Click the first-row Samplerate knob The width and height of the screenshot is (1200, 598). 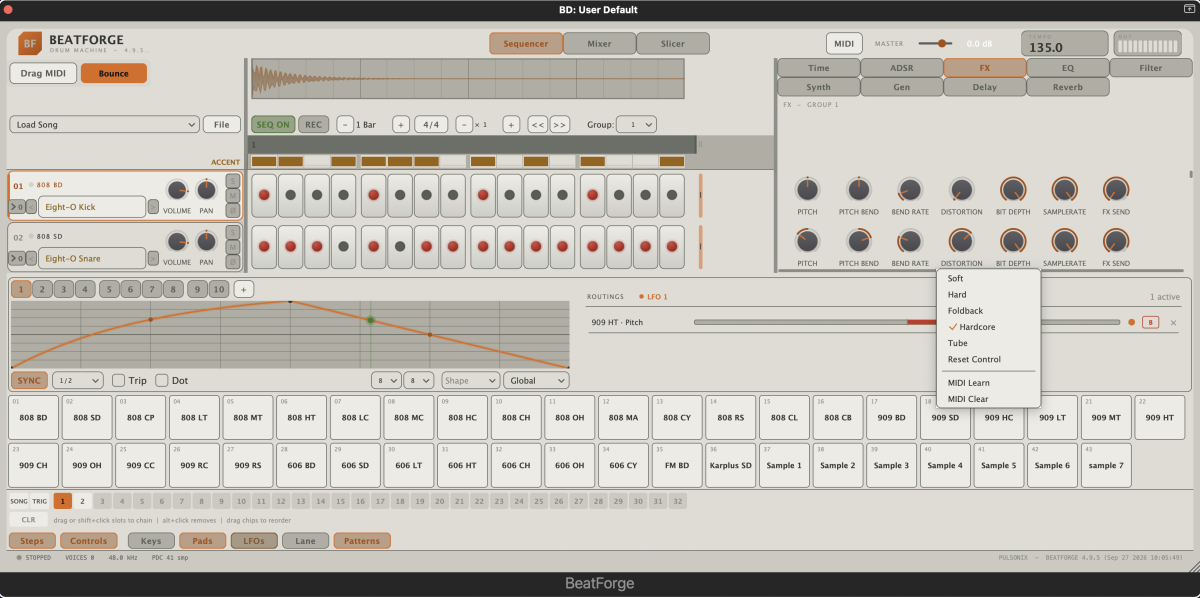[x=1064, y=190]
